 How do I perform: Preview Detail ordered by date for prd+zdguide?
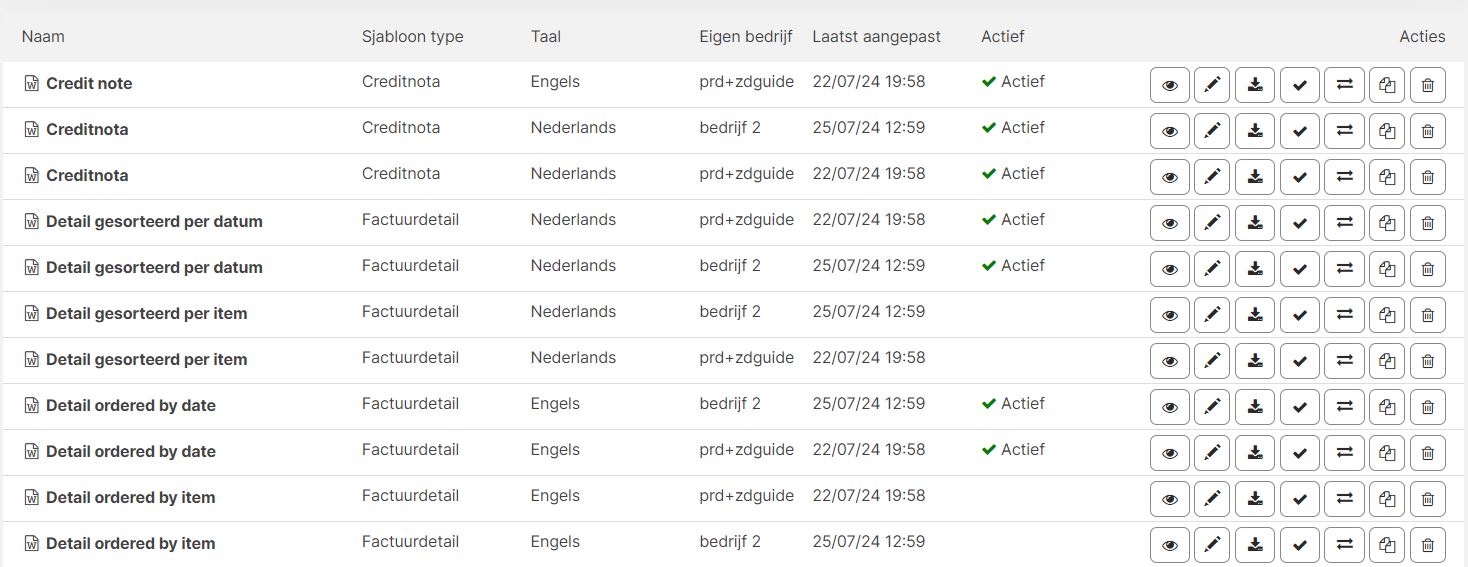pyautogui.click(x=1170, y=453)
